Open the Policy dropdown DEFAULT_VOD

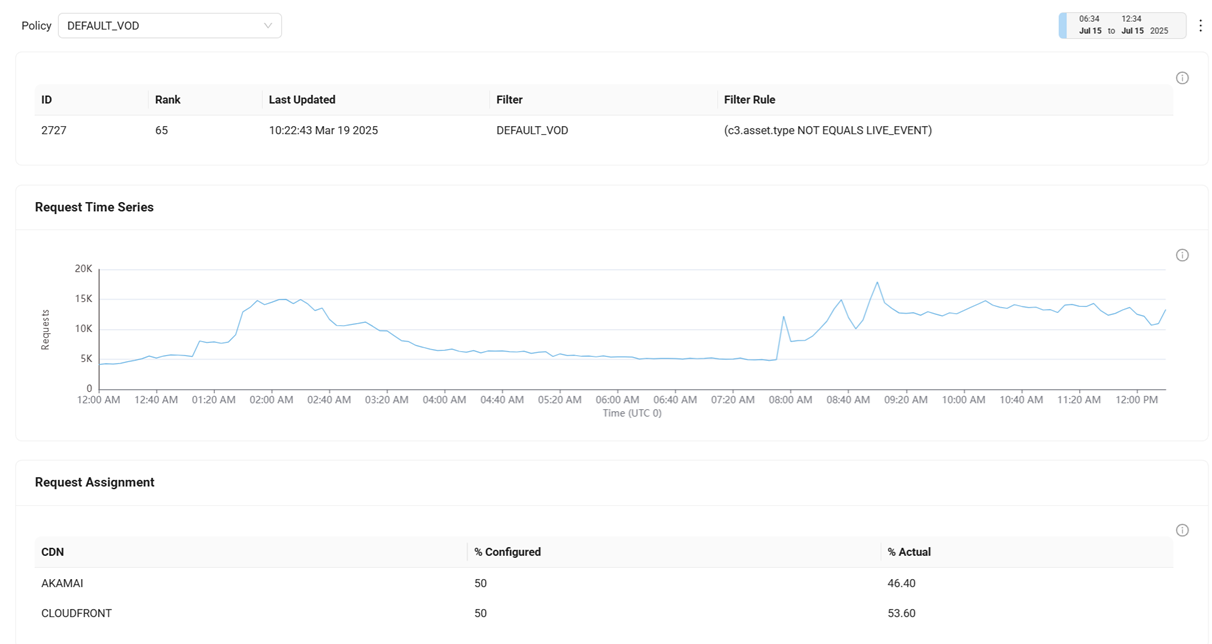click(x=169, y=26)
